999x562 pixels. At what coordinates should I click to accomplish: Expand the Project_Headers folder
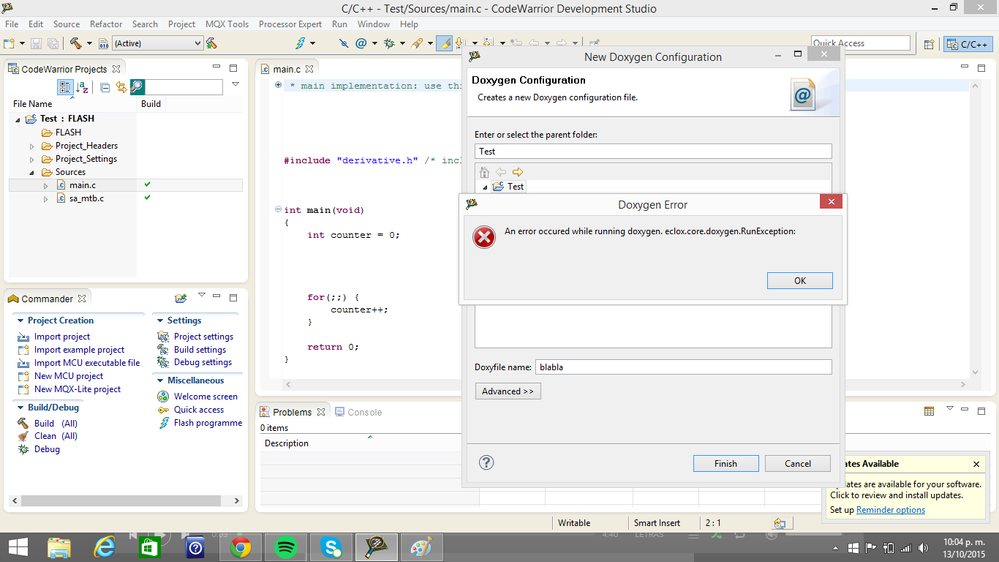click(32, 146)
